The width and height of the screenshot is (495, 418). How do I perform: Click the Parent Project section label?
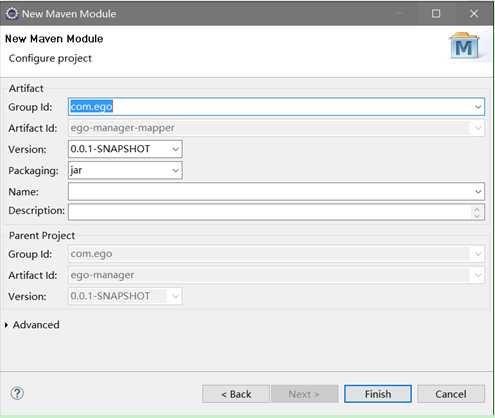42,236
